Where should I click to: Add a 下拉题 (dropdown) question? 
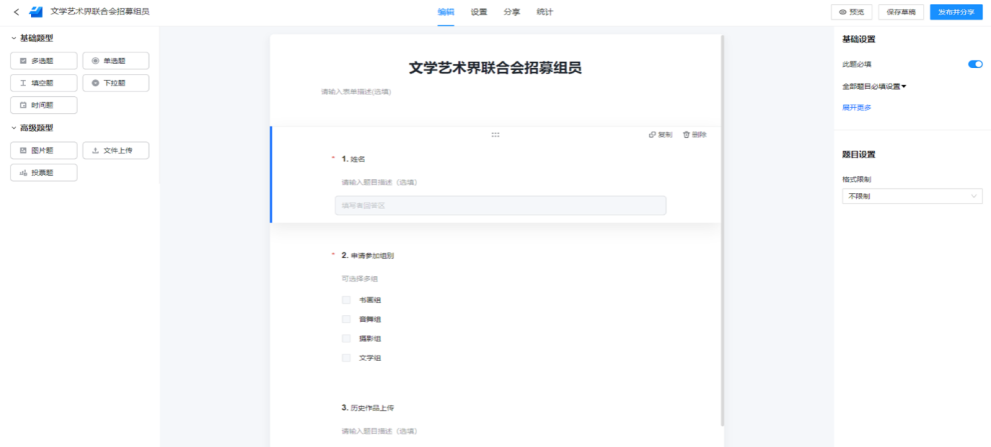click(115, 83)
